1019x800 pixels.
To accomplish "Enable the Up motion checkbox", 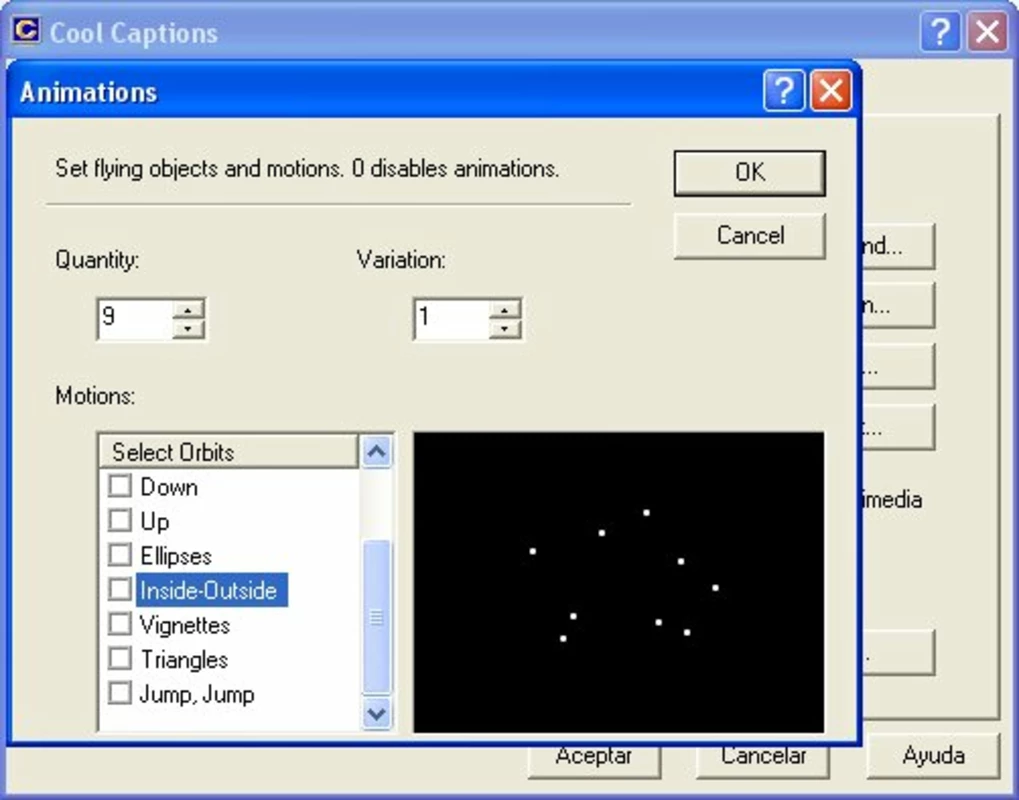I will (120, 520).
